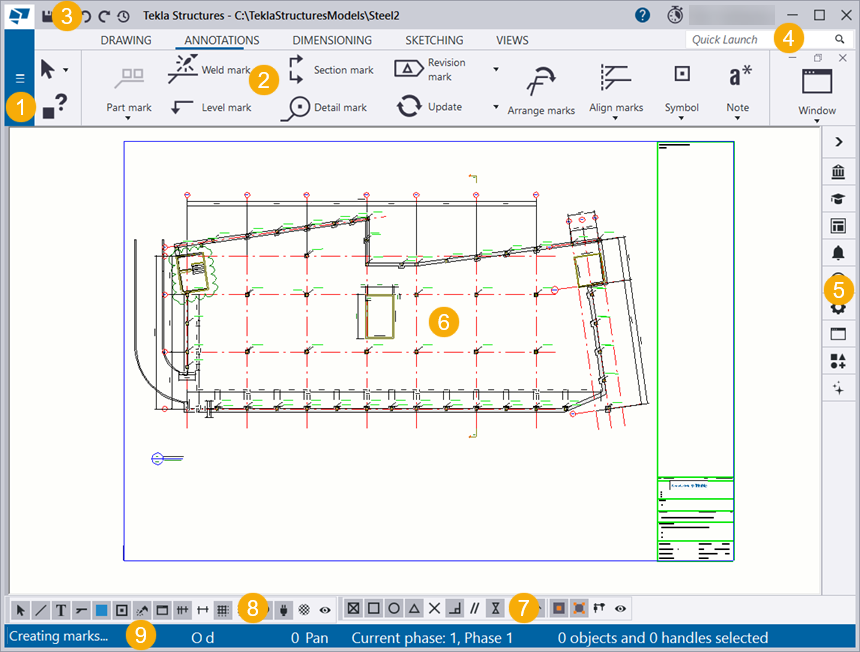
Task: Open the SKETCHING ribbon tab
Action: pyautogui.click(x=434, y=41)
